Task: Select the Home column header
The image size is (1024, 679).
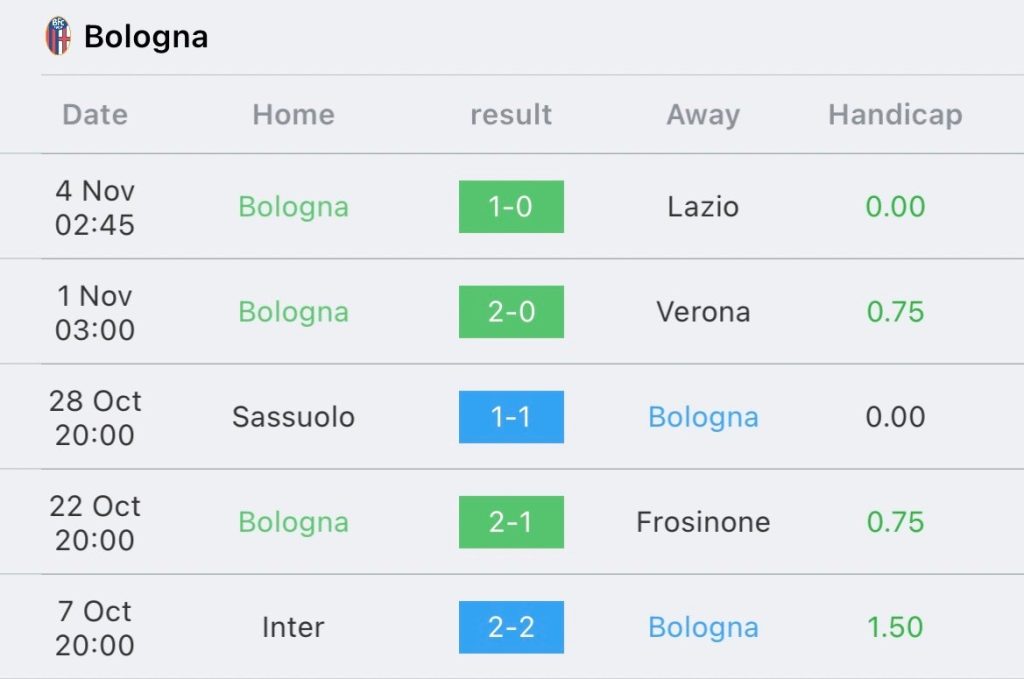Action: tap(293, 115)
